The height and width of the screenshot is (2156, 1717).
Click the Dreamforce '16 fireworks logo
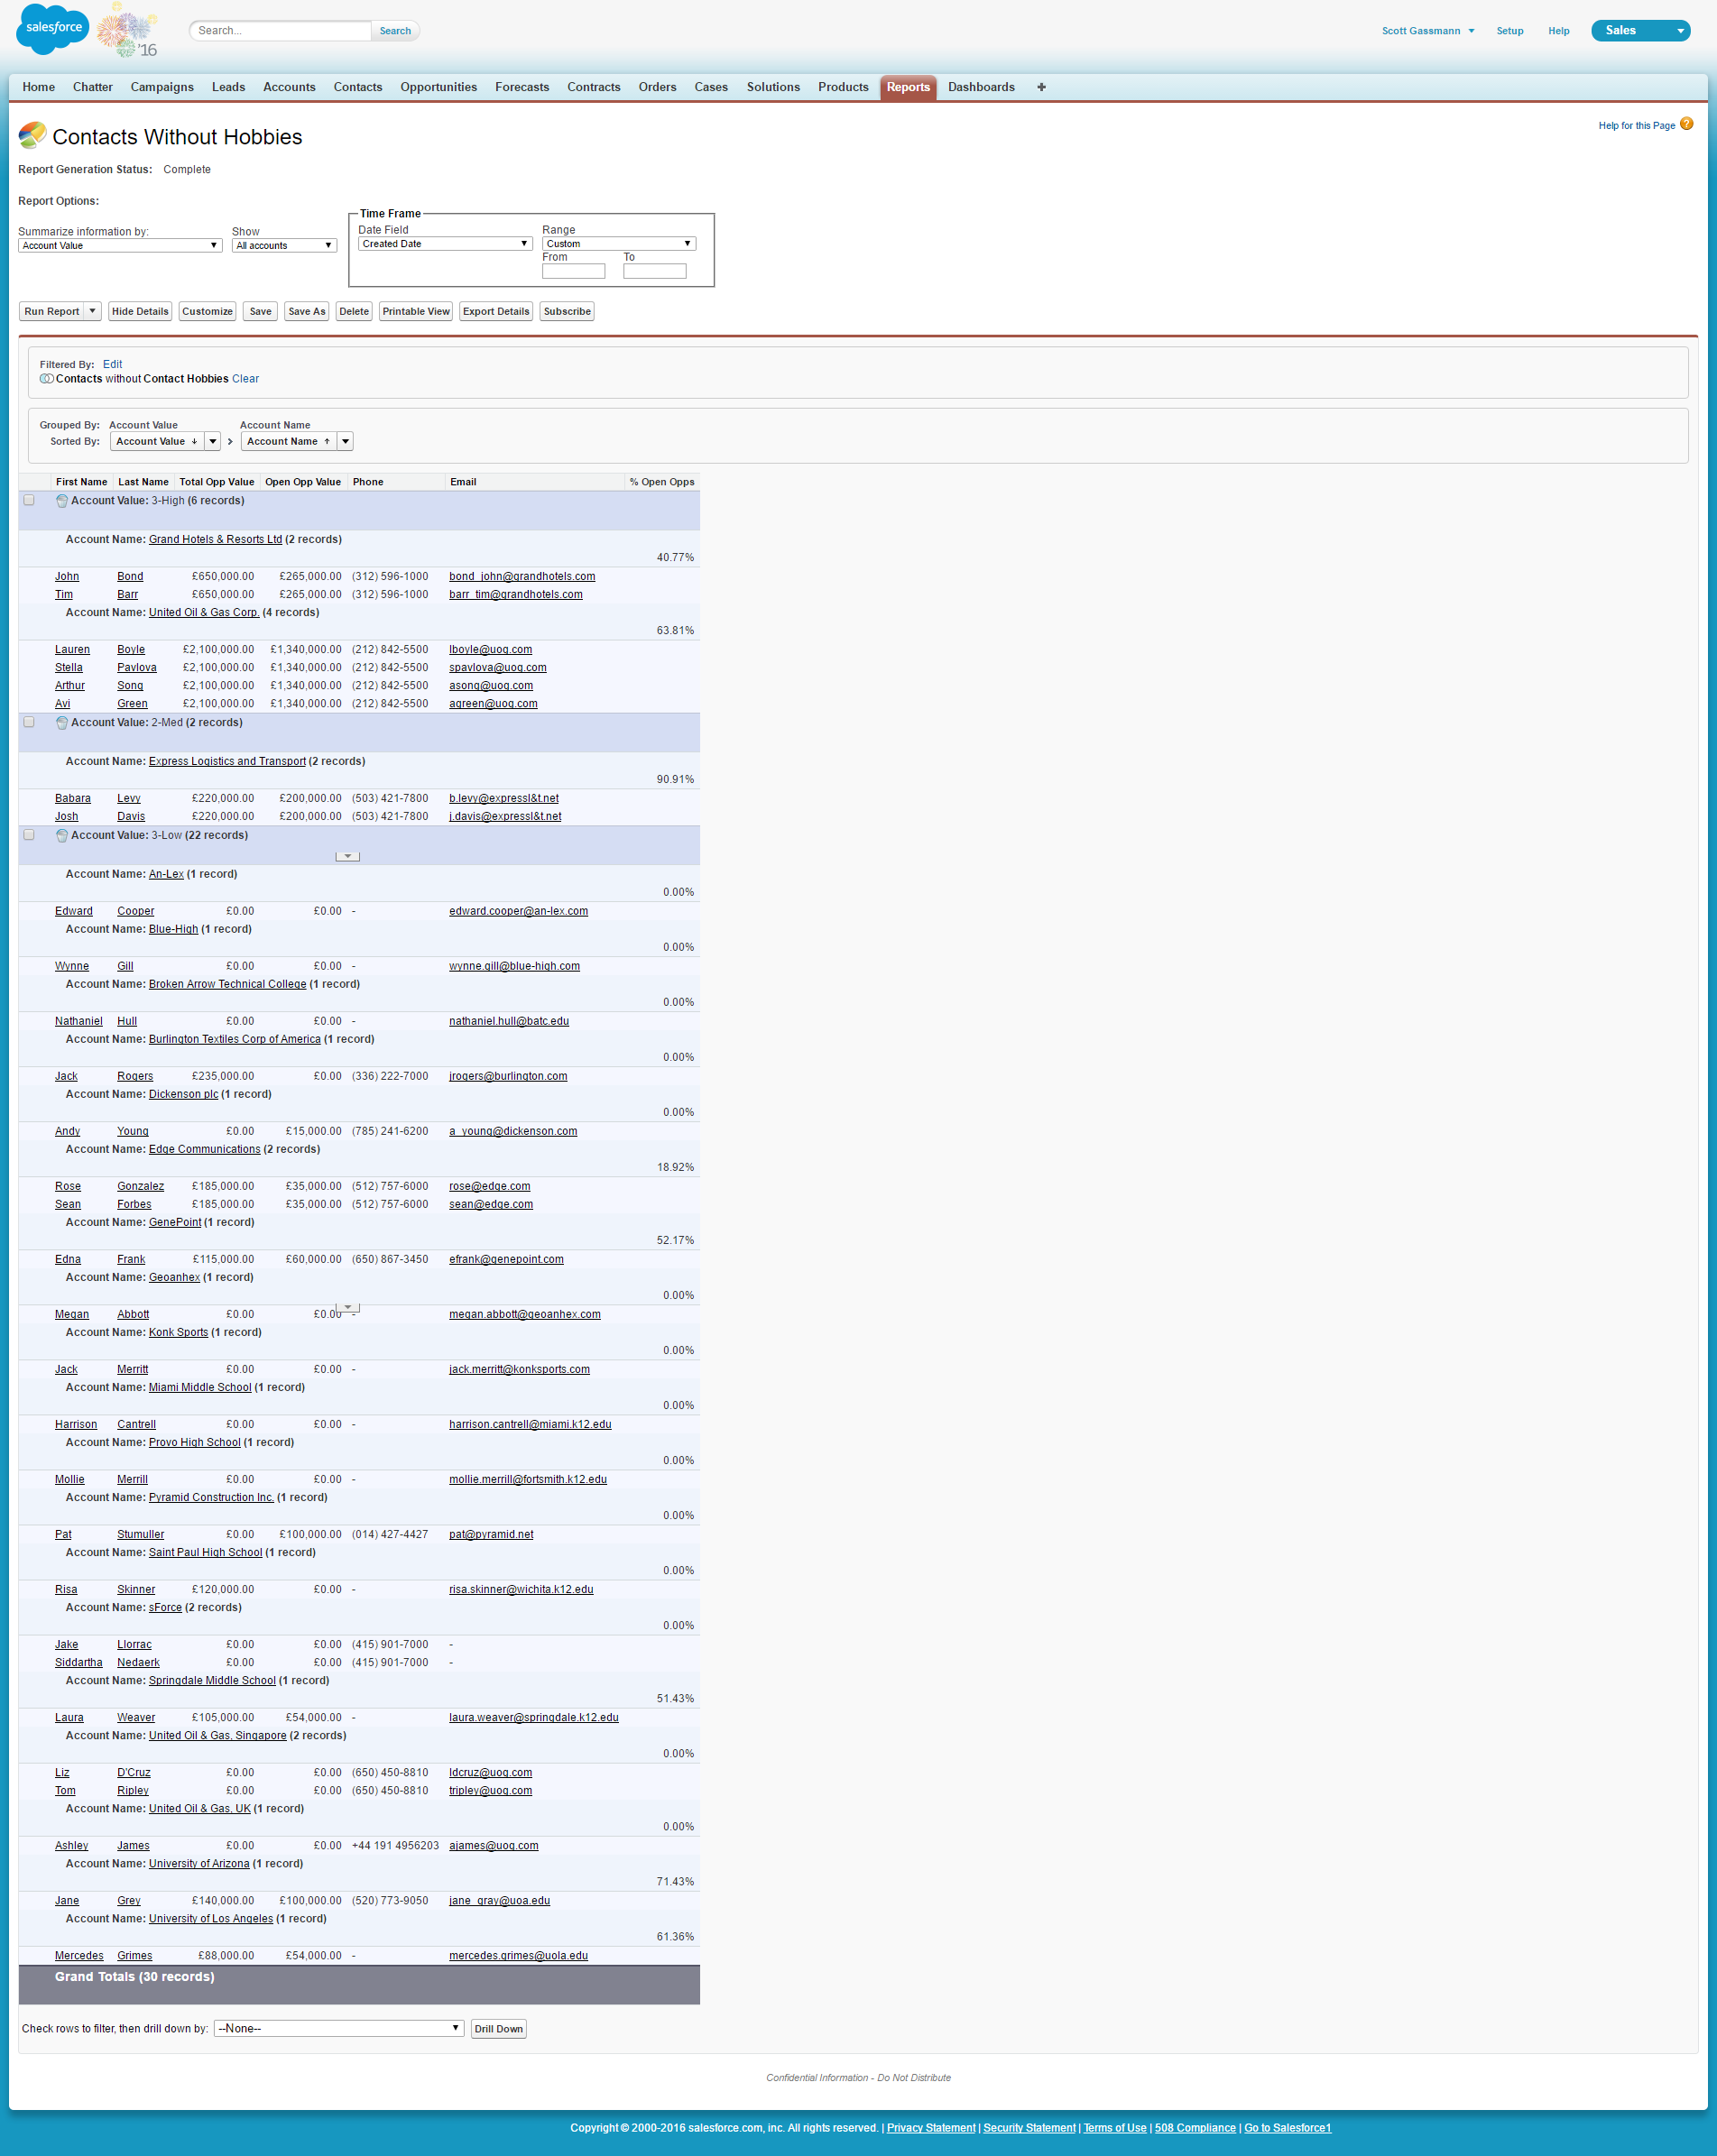click(127, 30)
